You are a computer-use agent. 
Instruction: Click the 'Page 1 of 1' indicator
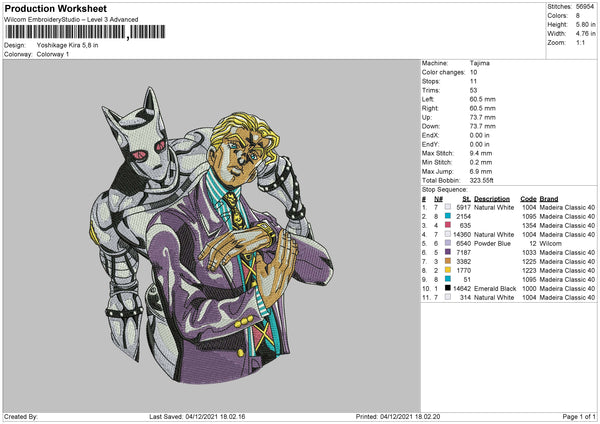[579, 416]
